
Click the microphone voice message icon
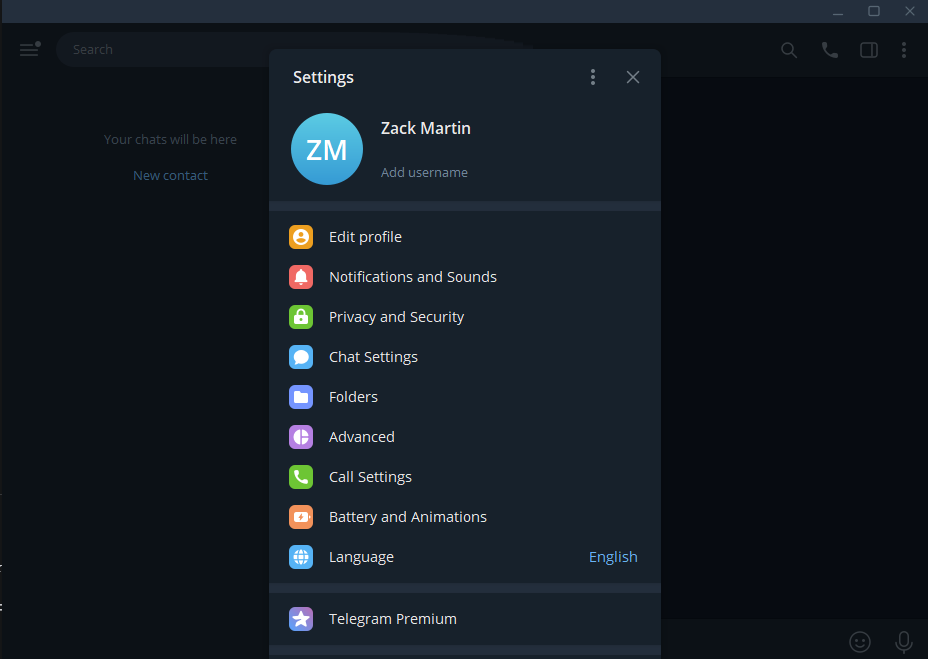(903, 642)
